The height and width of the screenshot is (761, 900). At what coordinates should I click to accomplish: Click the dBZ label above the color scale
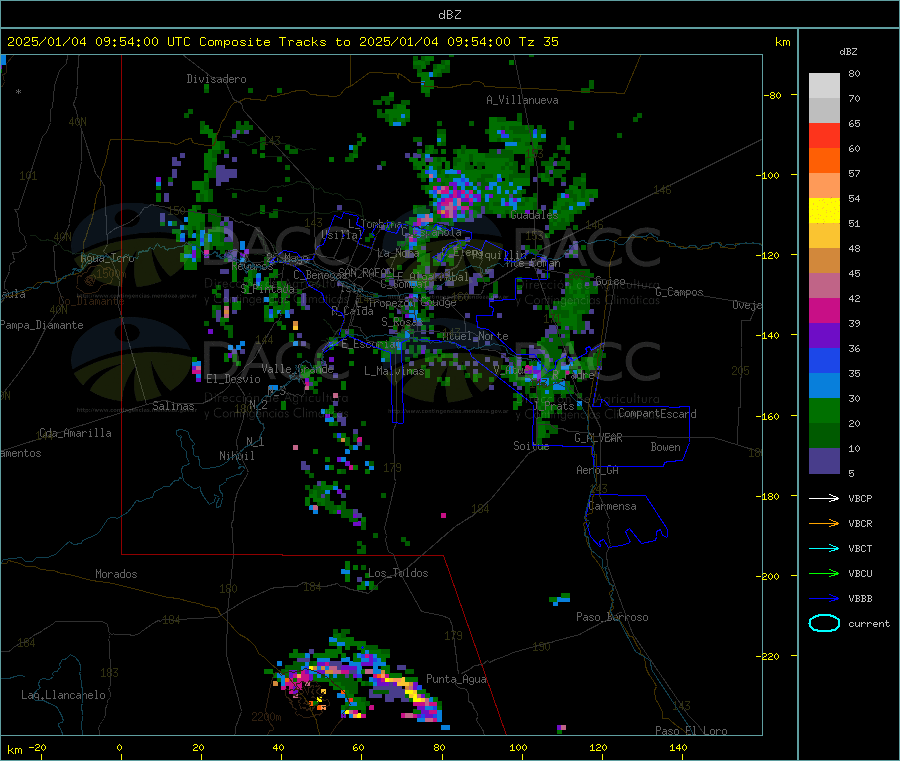(848, 52)
